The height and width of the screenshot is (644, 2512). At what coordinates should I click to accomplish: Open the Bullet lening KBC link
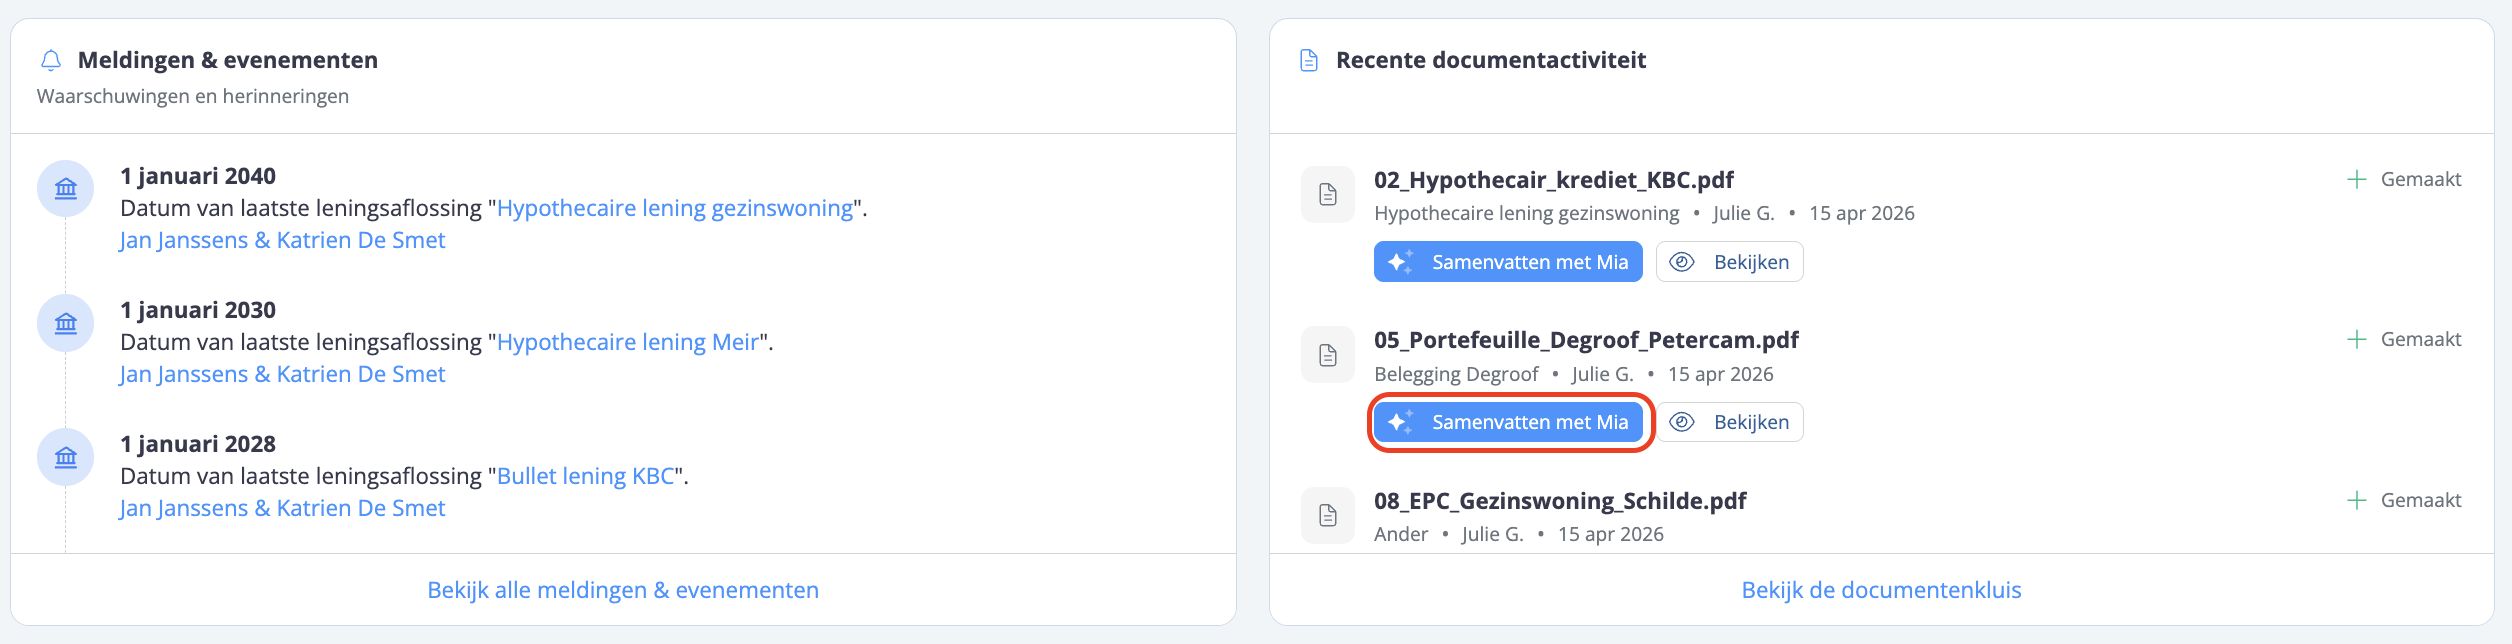click(x=586, y=476)
